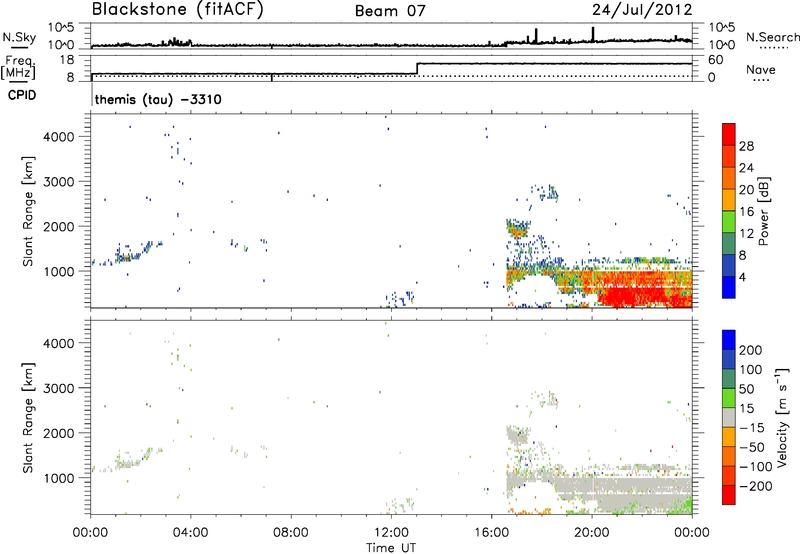The height and width of the screenshot is (554, 800).
Task: Click the '60' tick on the Nave axis
Action: pos(715,60)
